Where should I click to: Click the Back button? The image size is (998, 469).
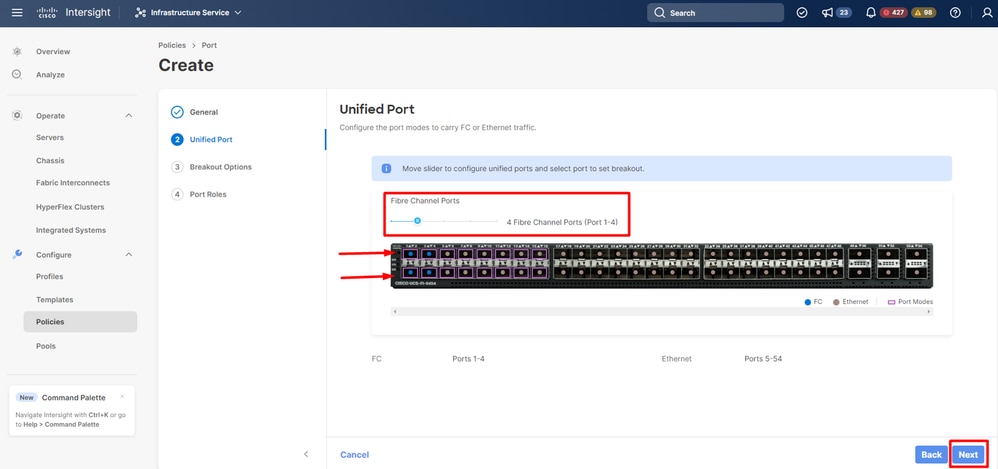pos(931,454)
